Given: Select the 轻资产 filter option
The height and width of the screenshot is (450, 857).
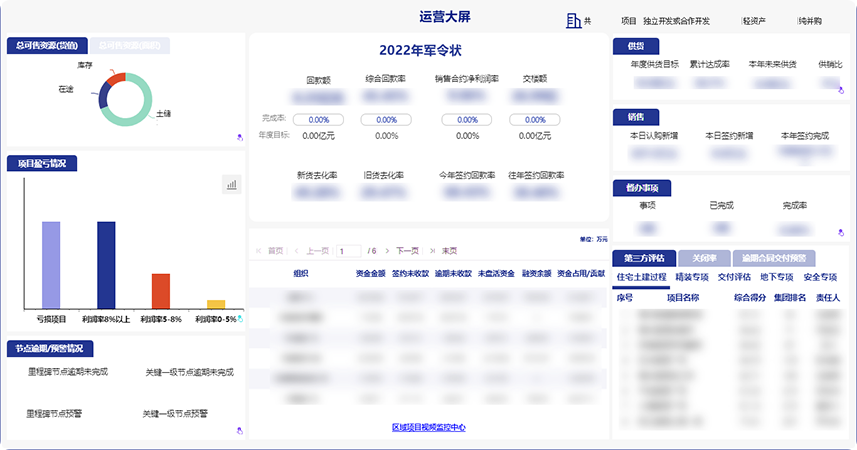Looking at the screenshot, I should (x=754, y=21).
